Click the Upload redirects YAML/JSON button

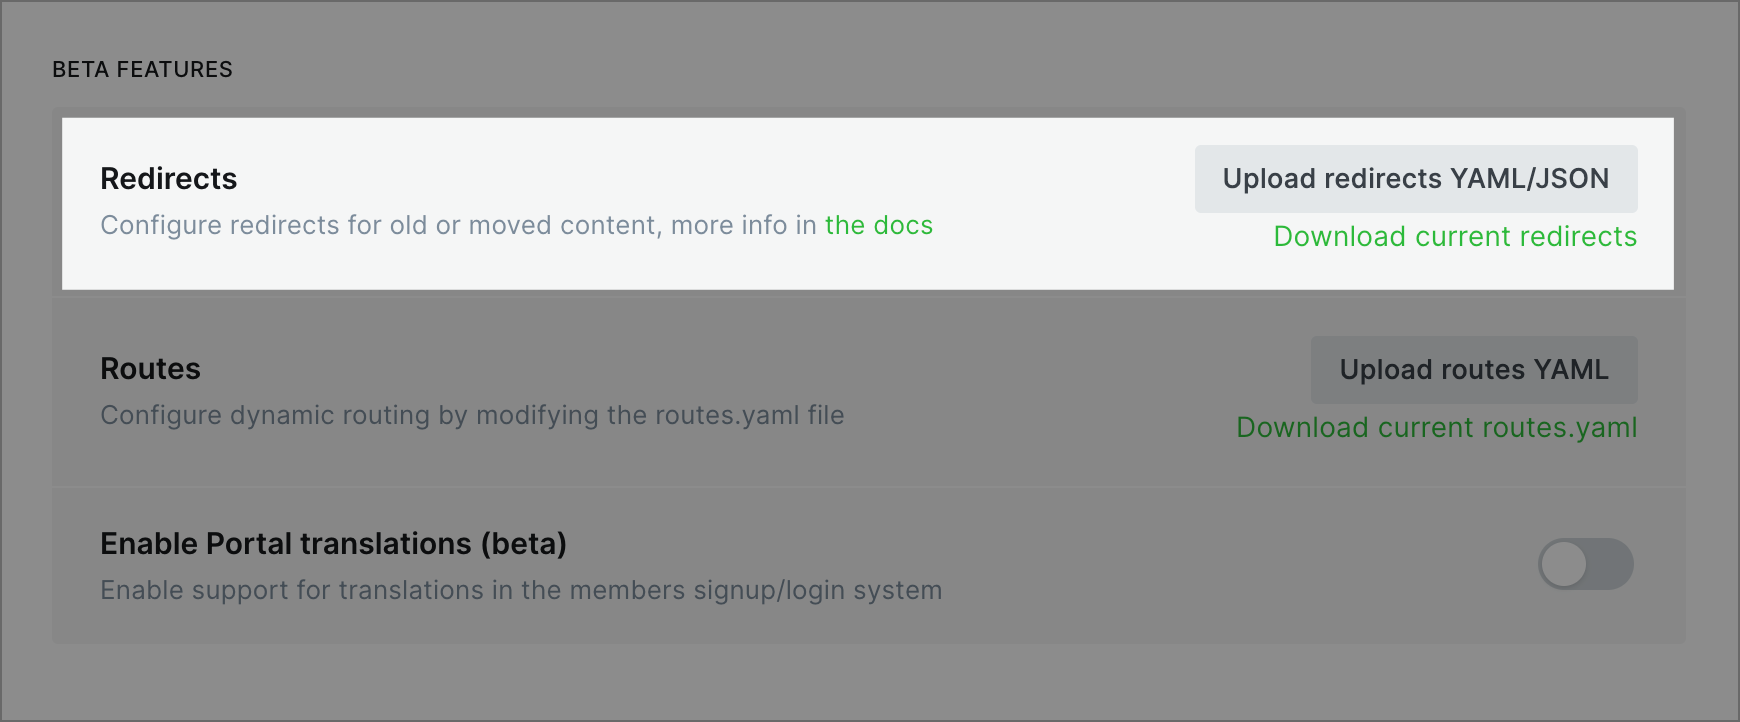coord(1415,179)
